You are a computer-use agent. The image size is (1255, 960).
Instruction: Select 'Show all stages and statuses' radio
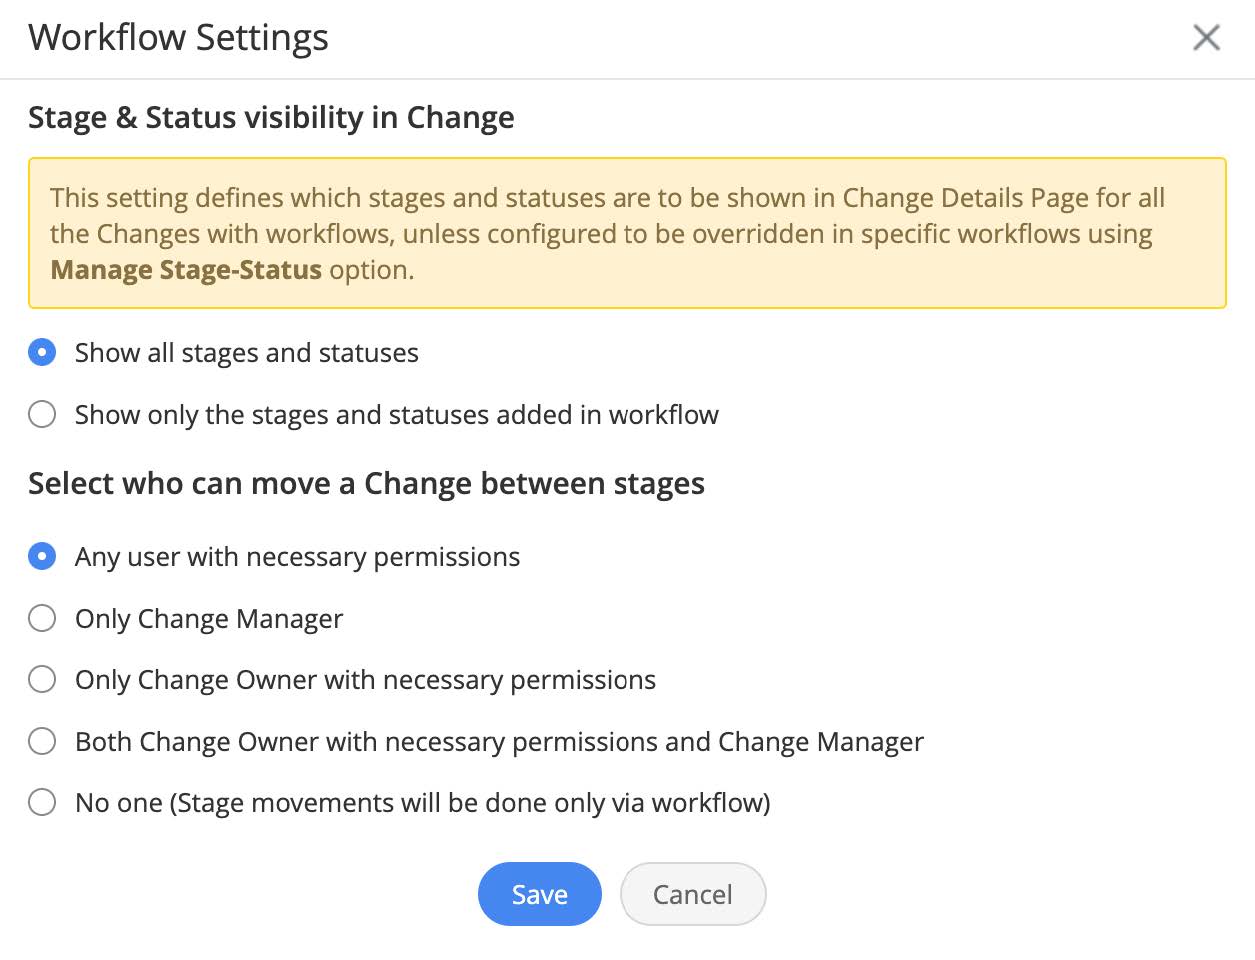[42, 353]
